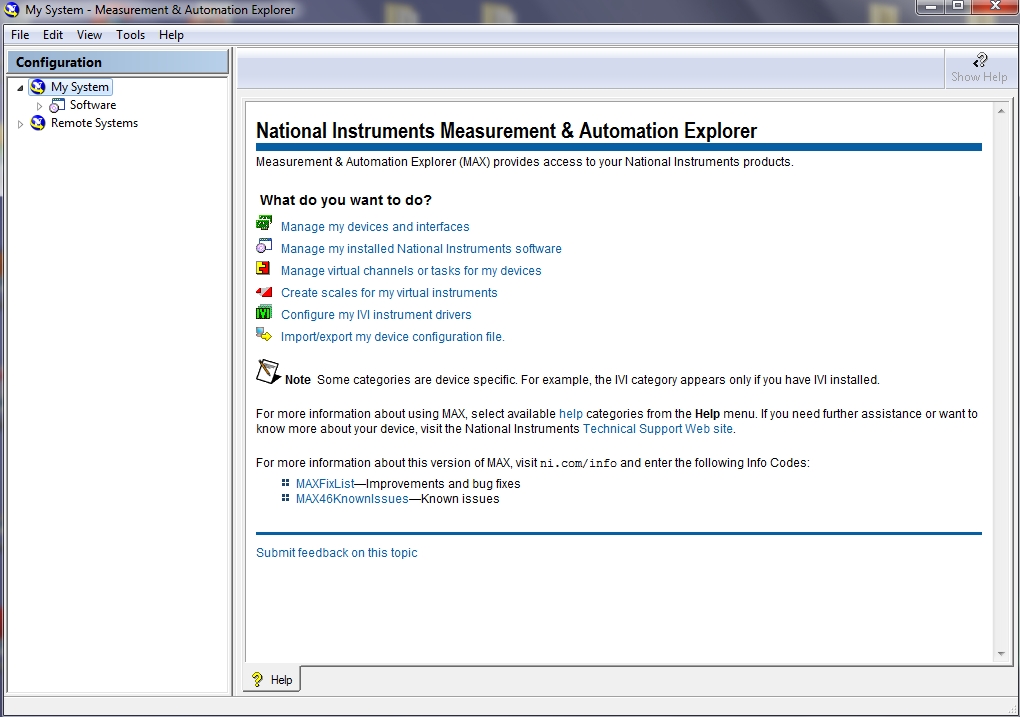Click the virtual channels icon
Viewport: 1020px width, 717px height.
[x=263, y=267]
